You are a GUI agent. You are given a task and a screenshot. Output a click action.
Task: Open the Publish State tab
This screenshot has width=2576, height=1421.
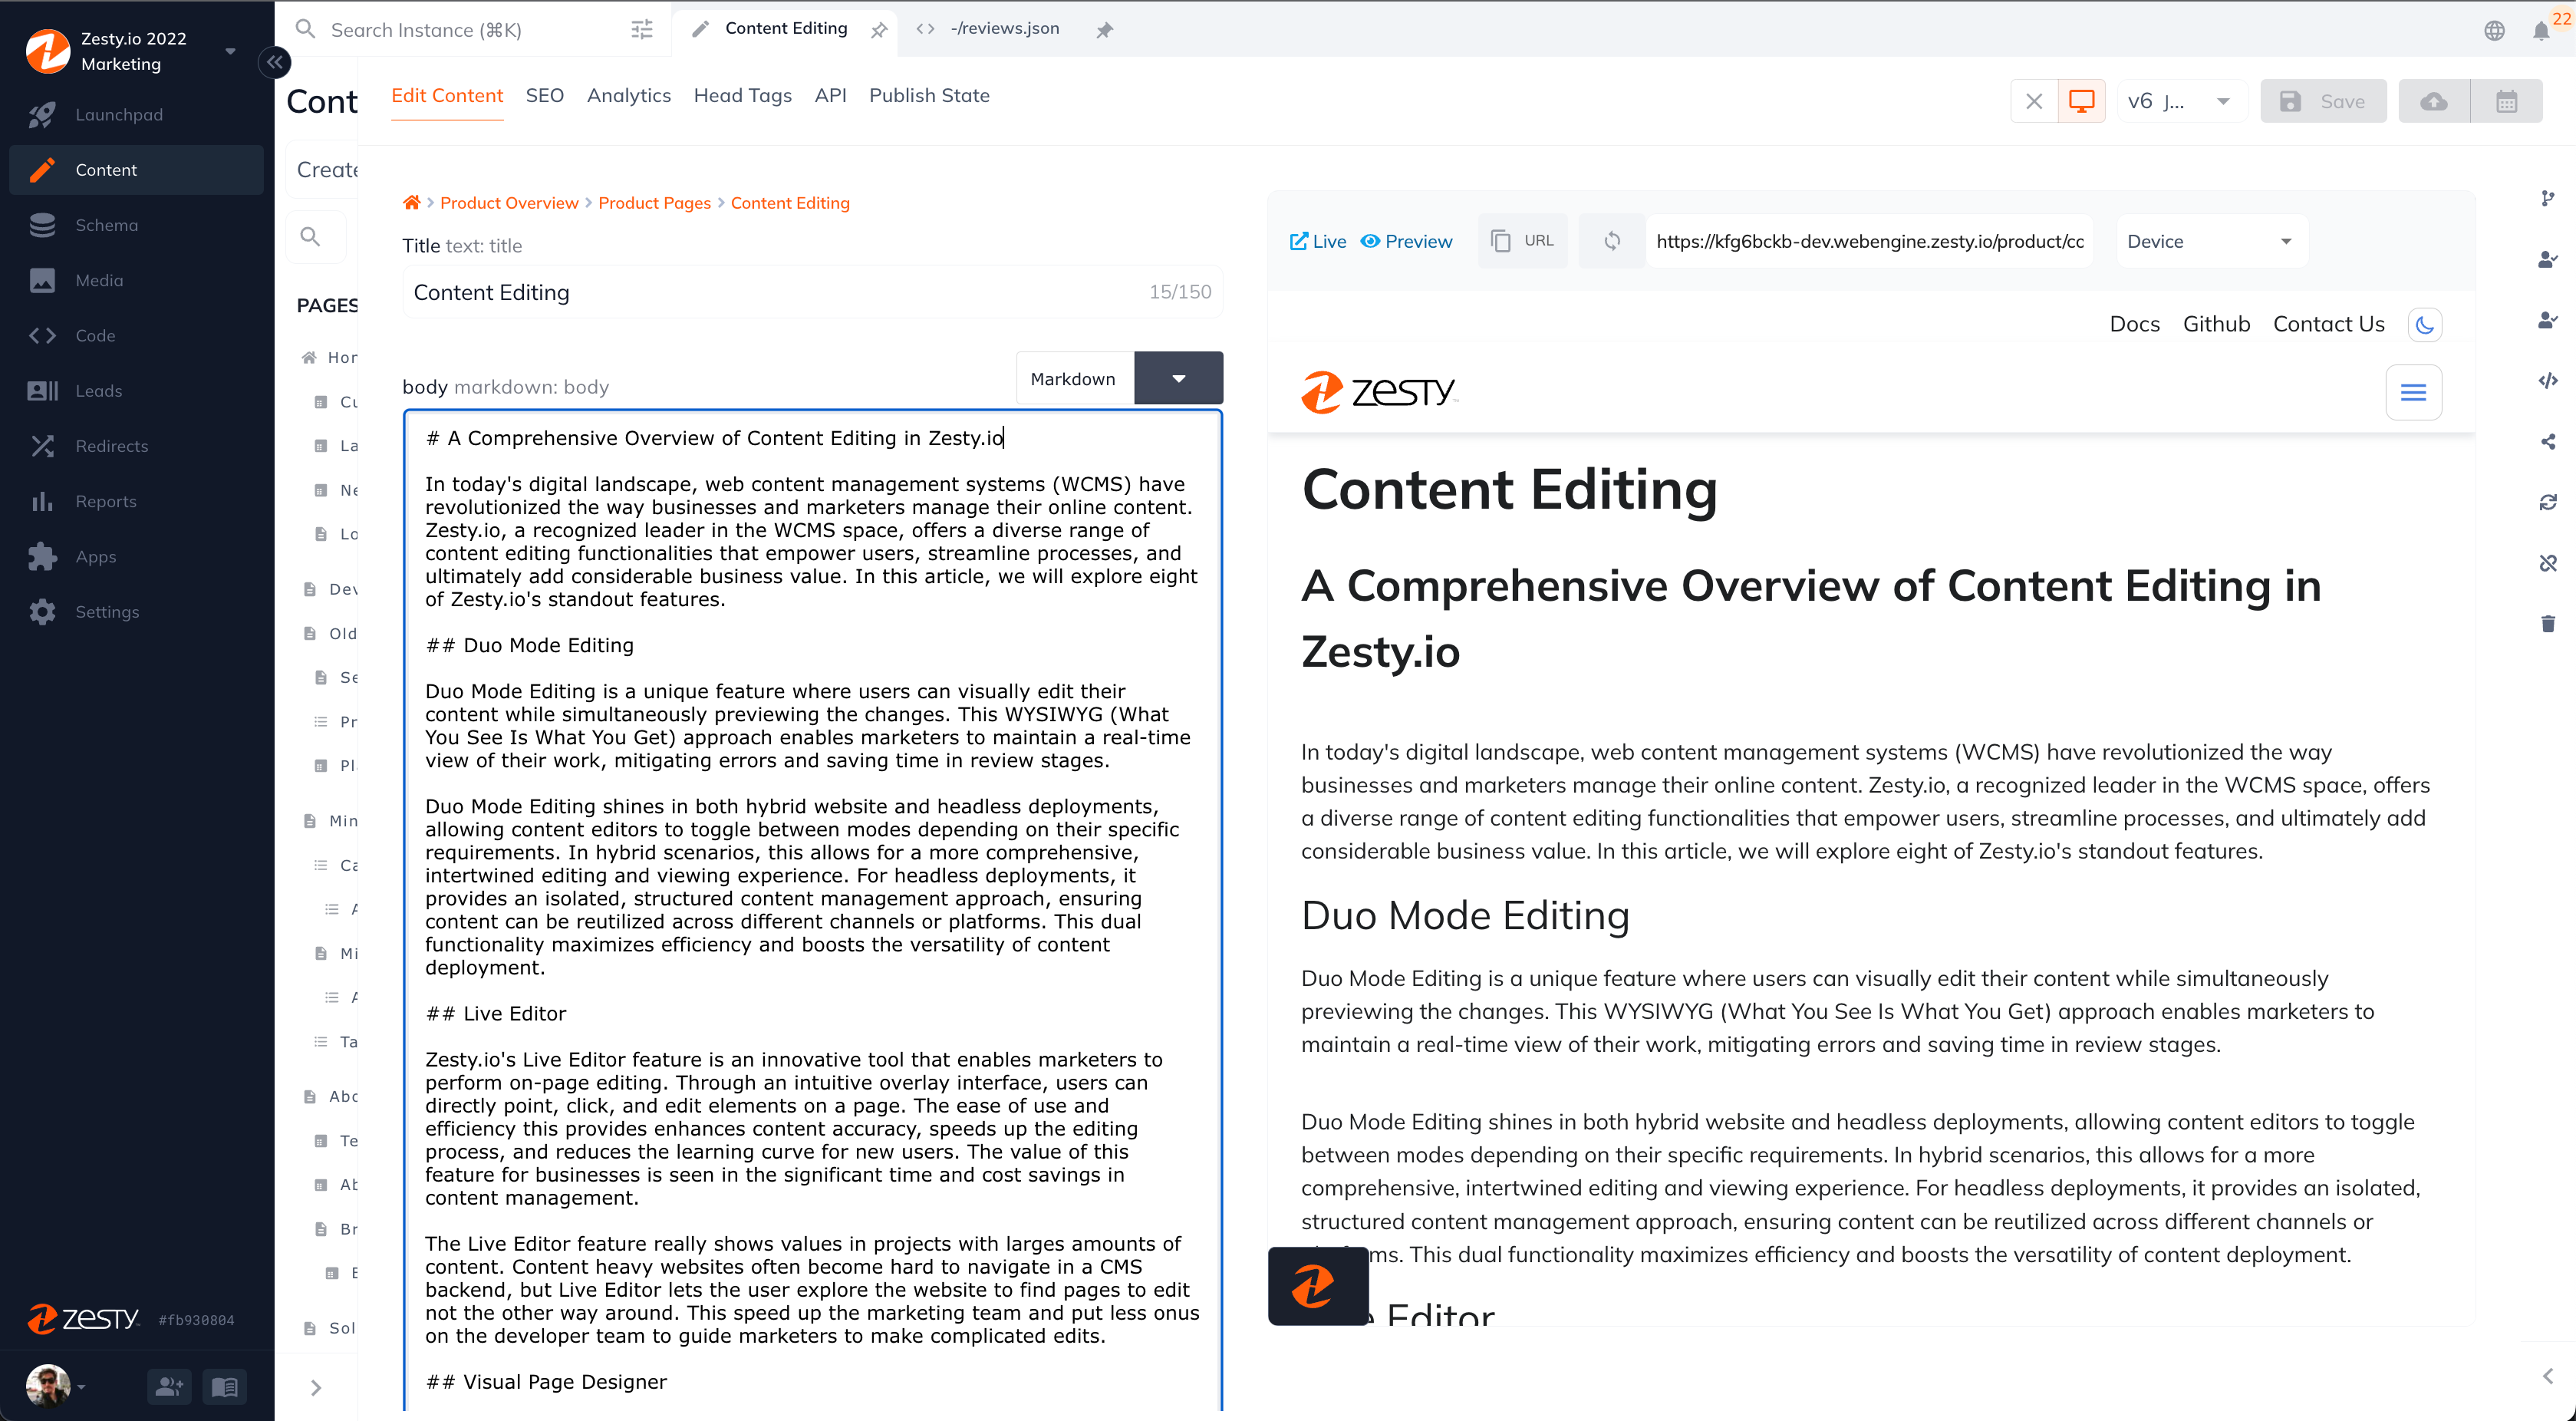pyautogui.click(x=929, y=96)
